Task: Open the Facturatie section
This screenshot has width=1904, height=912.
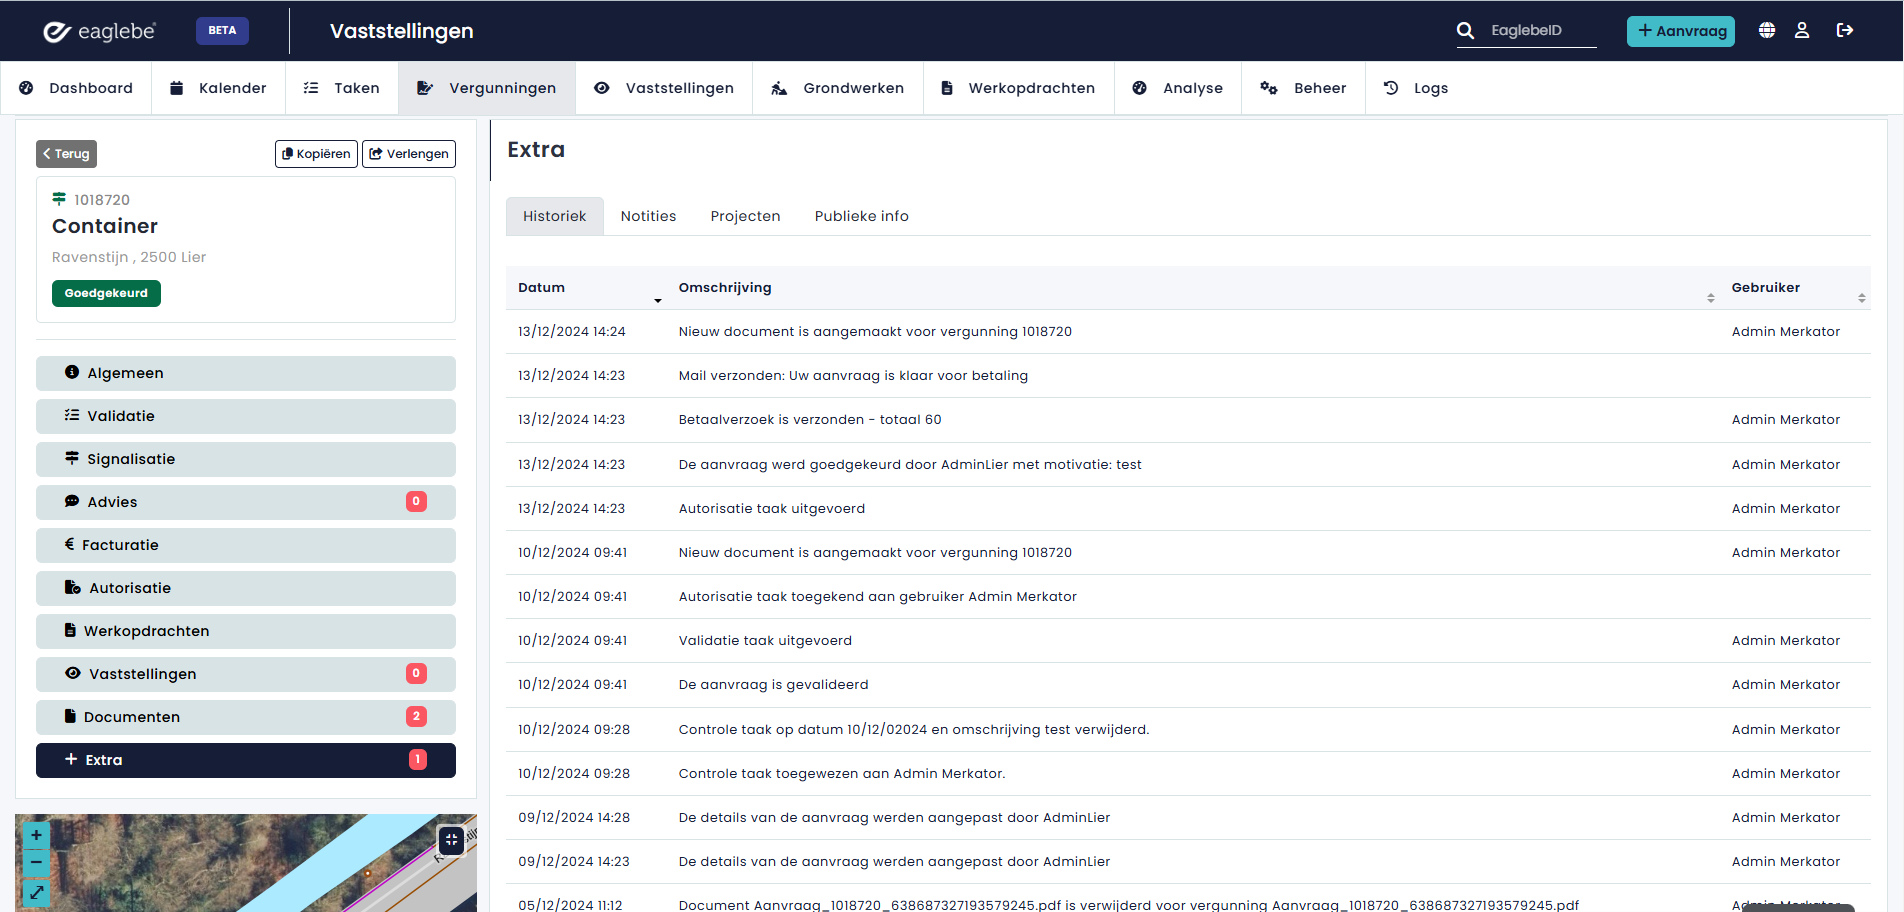Action: point(246,545)
